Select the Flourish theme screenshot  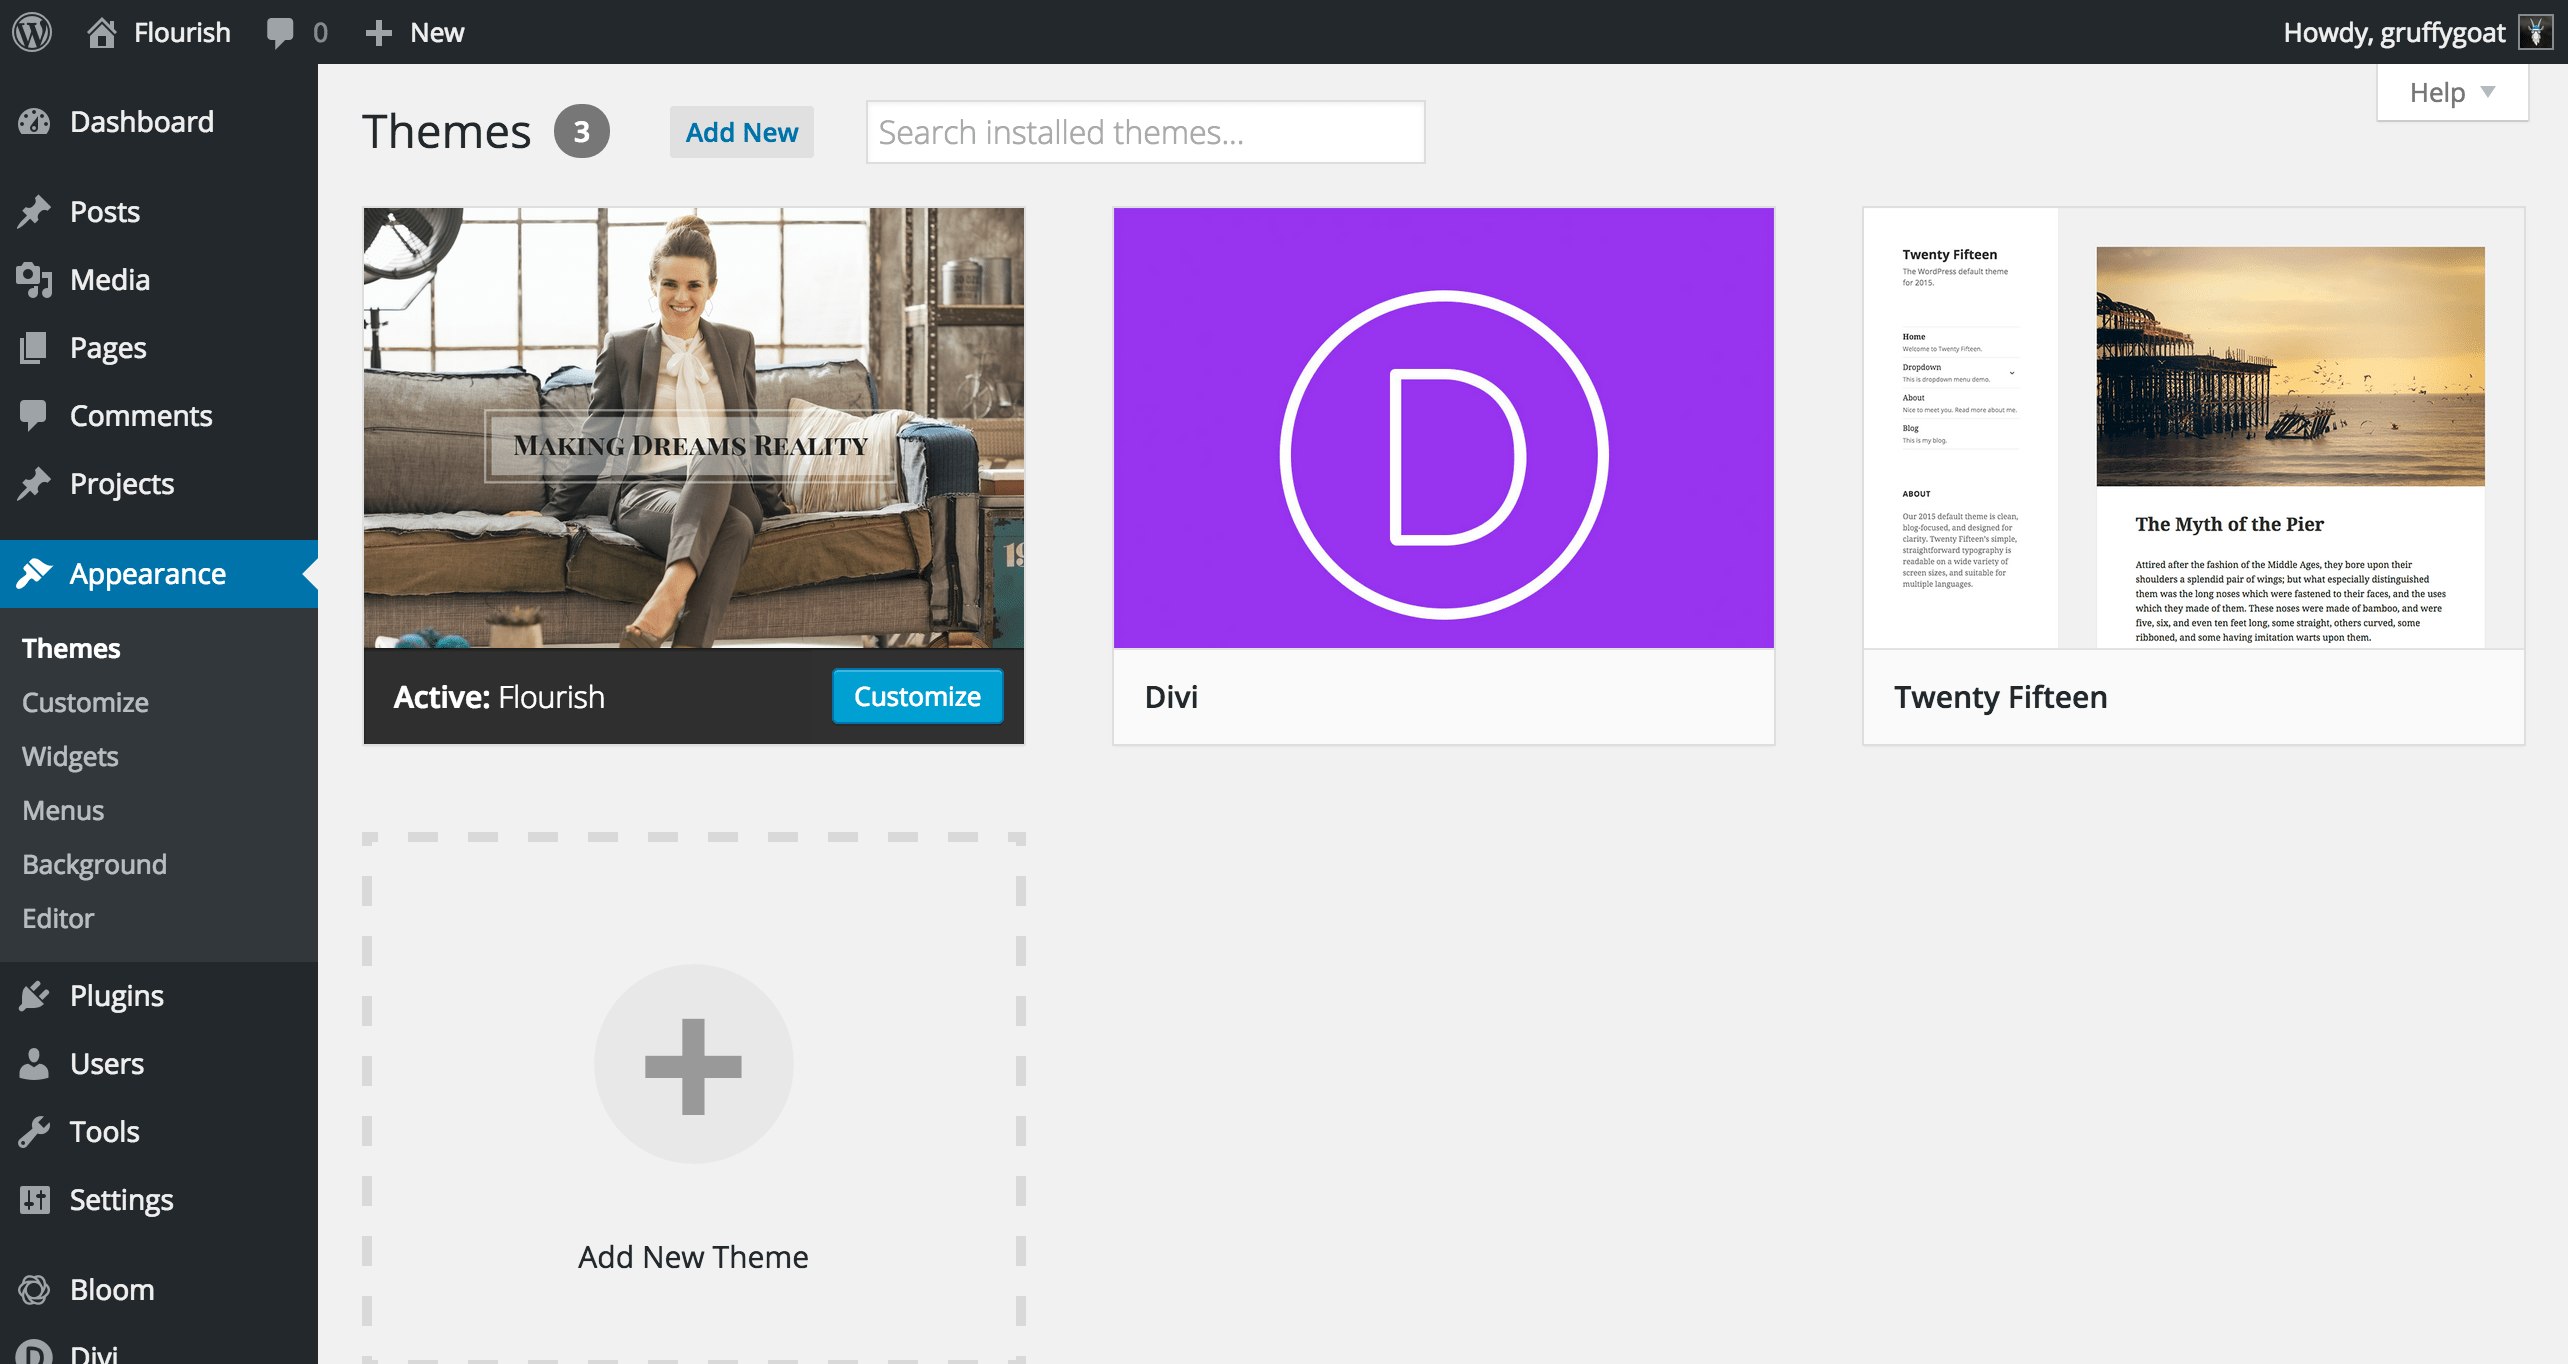(694, 428)
